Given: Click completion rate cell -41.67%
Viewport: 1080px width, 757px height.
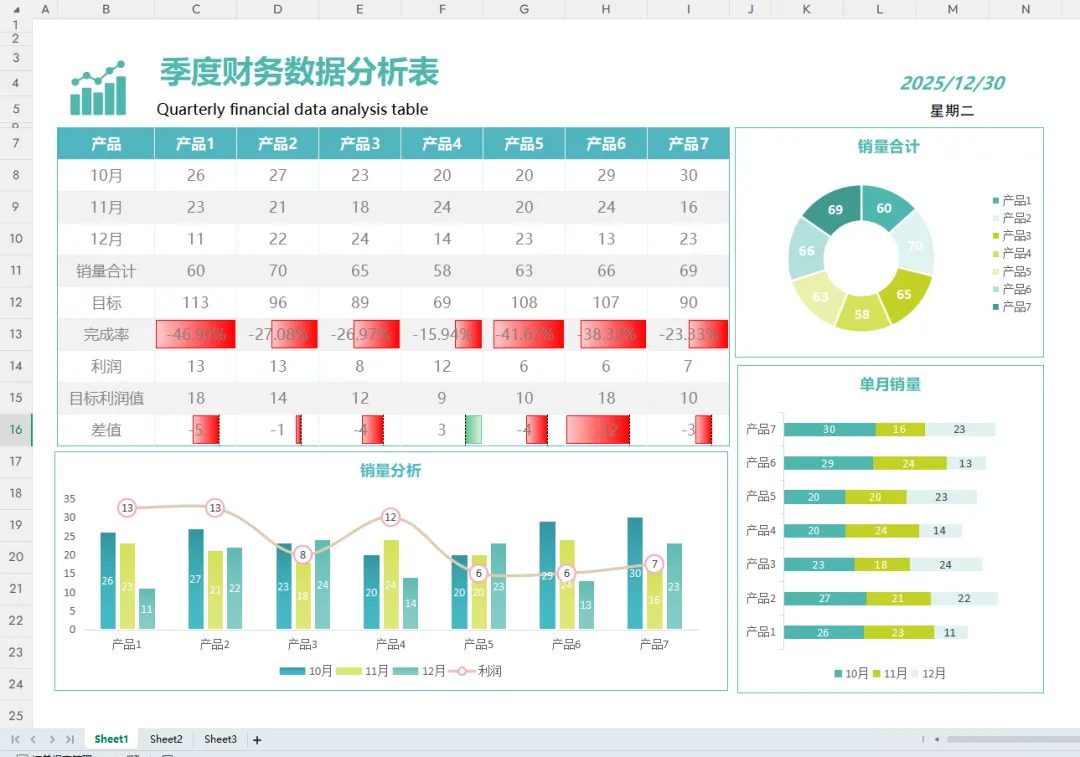Looking at the screenshot, I should coord(524,335).
